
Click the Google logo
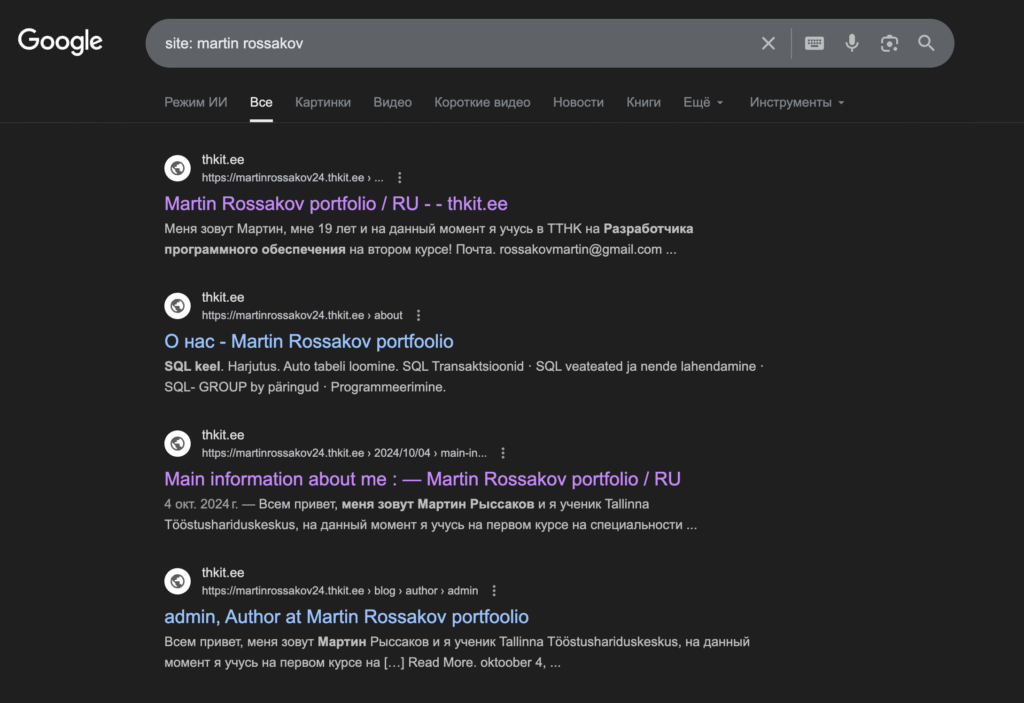pyautogui.click(x=60, y=42)
